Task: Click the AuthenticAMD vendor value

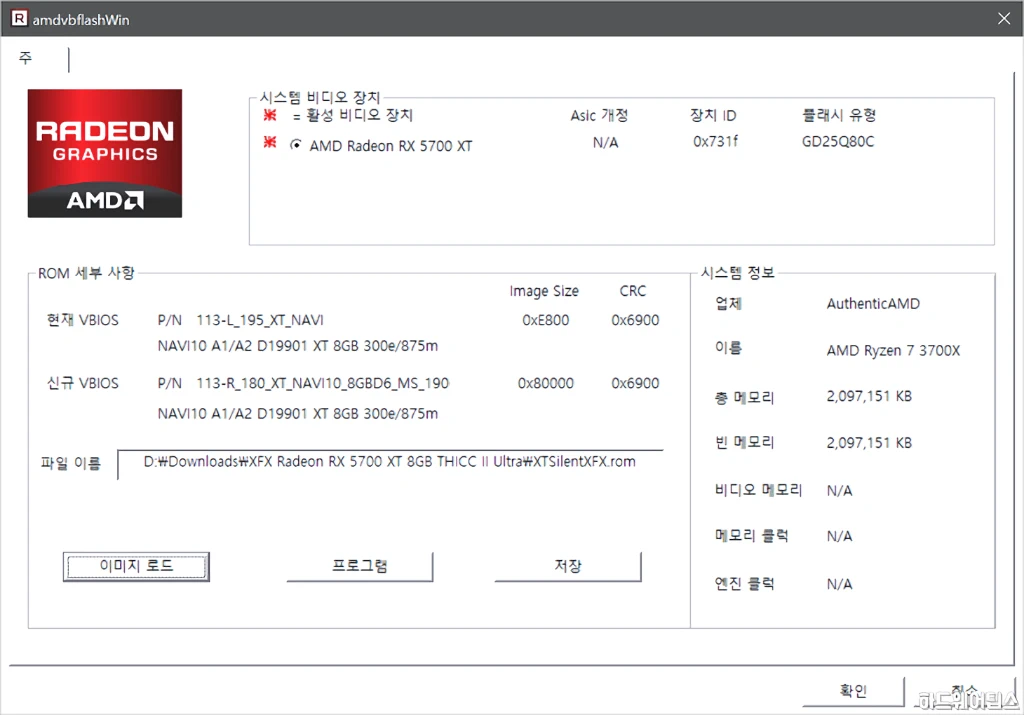Action: (873, 304)
